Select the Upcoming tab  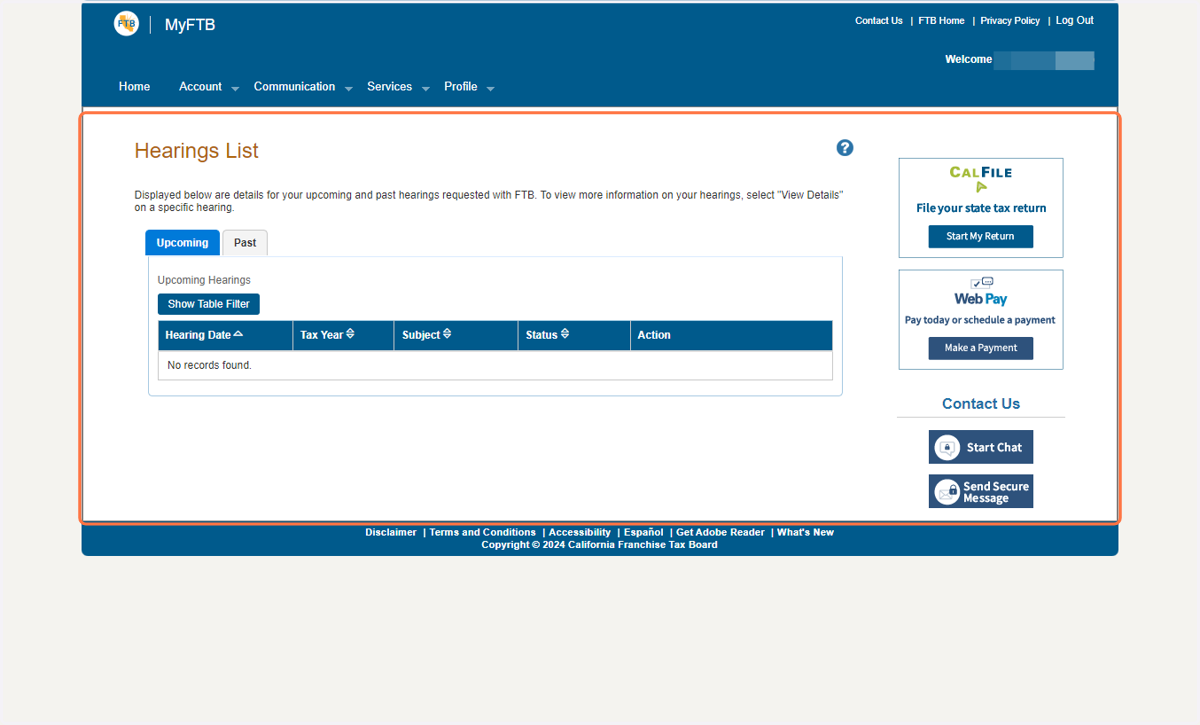click(x=182, y=243)
